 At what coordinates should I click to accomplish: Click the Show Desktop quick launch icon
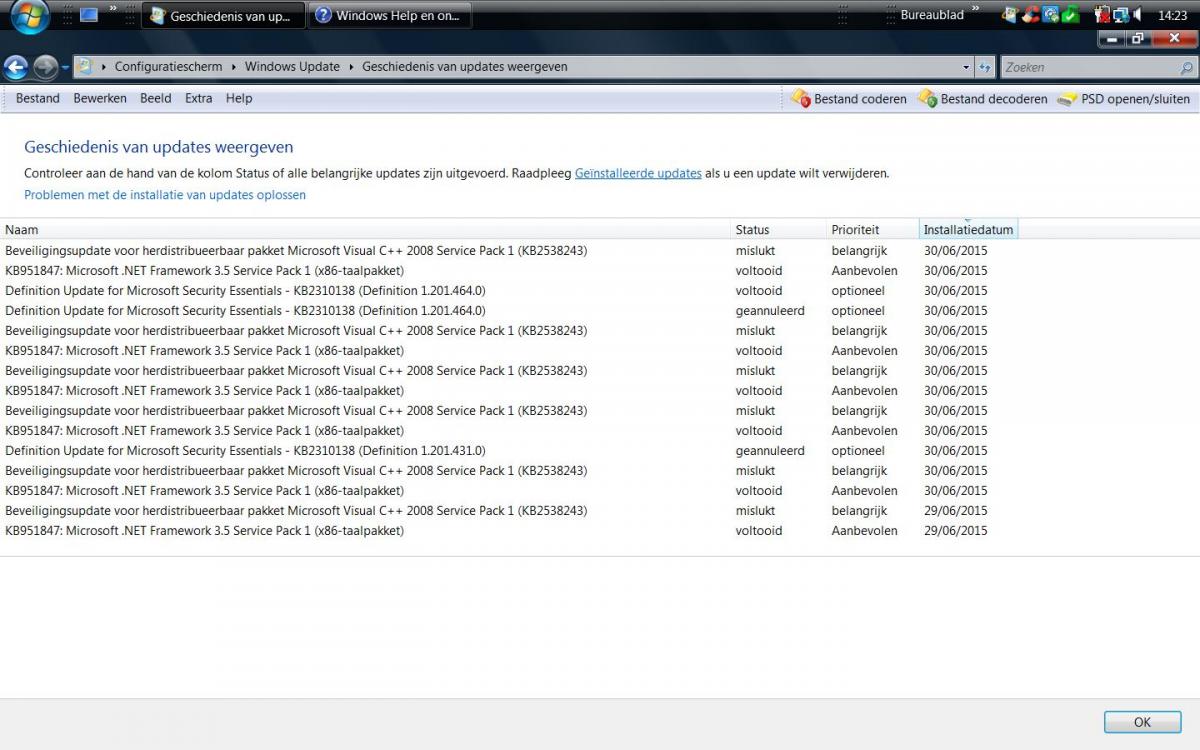point(89,15)
